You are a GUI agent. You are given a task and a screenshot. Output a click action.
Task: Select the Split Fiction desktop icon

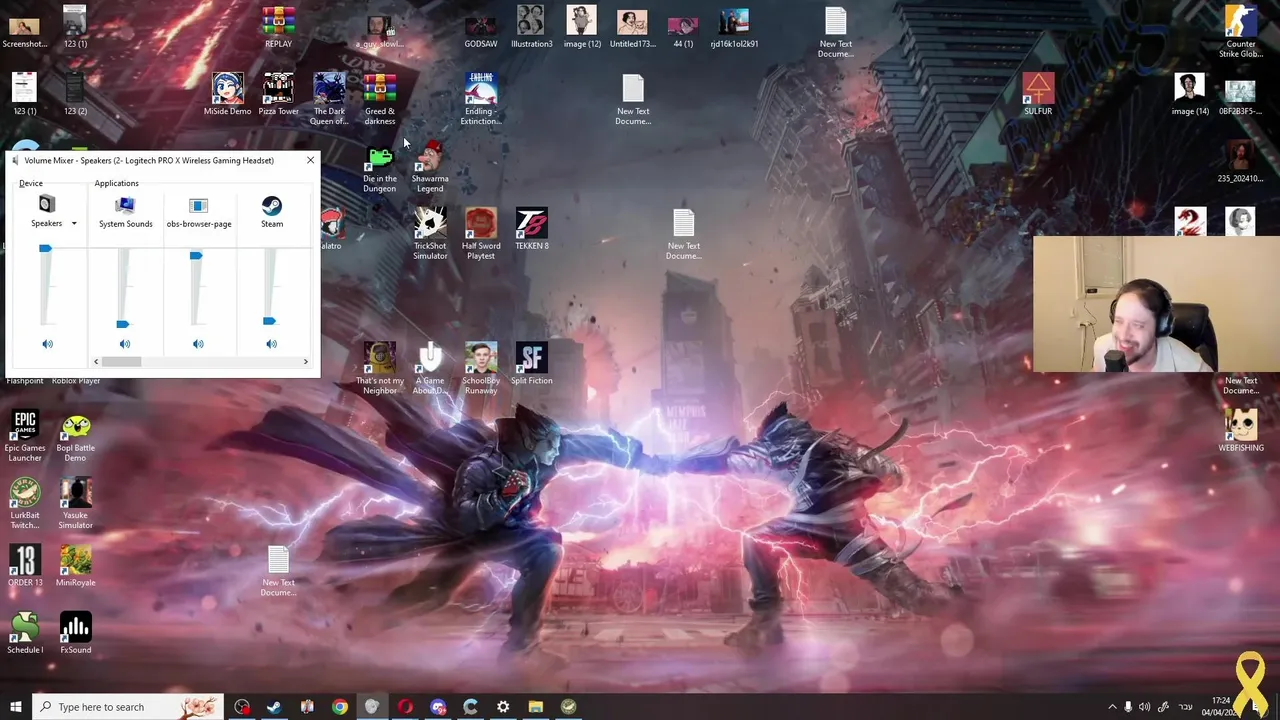click(x=532, y=363)
